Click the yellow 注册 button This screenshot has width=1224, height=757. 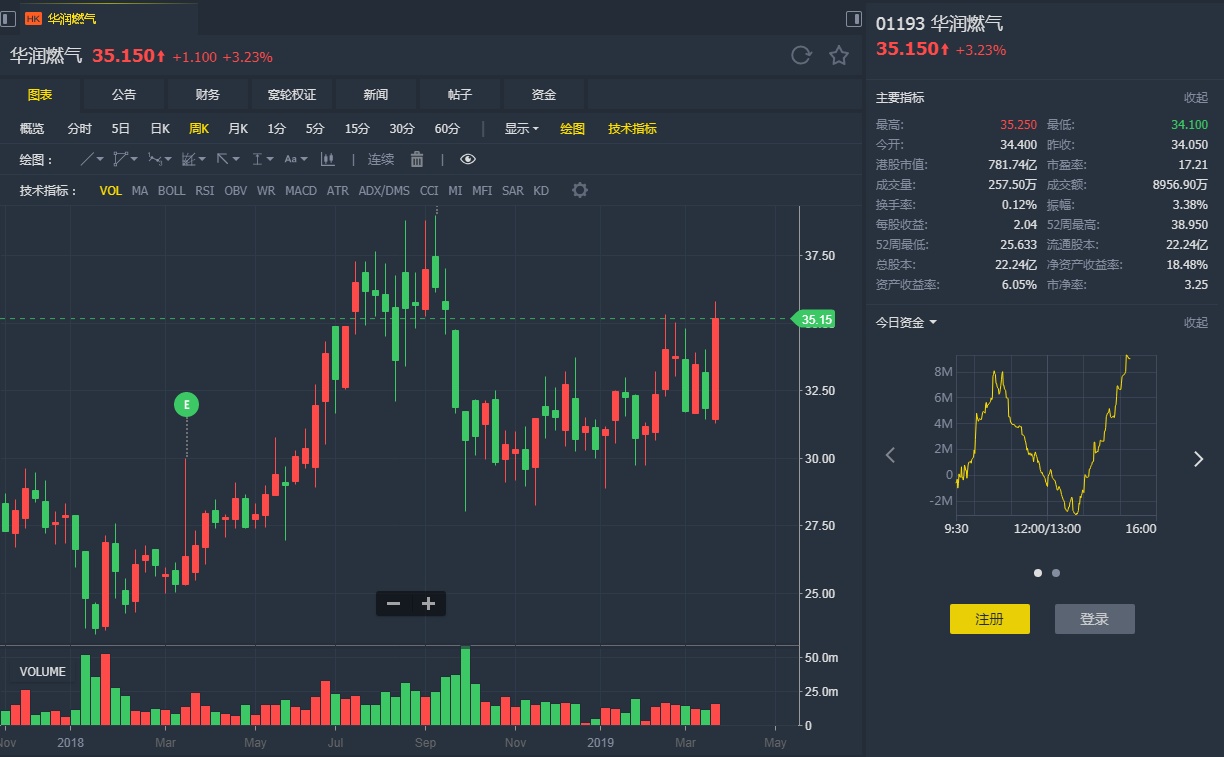[x=989, y=619]
